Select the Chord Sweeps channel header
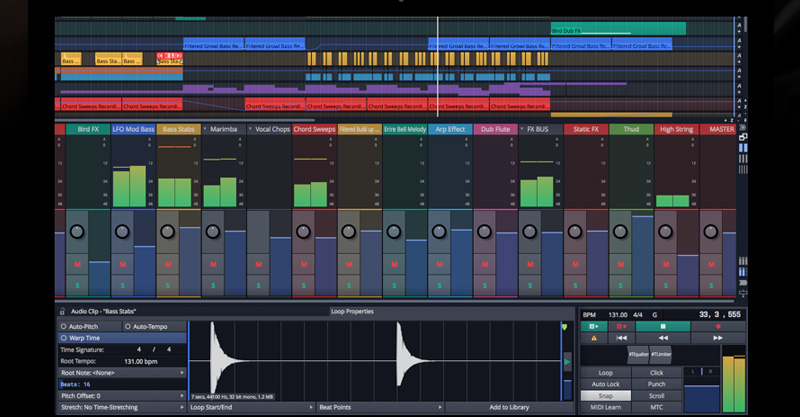Image resolution: width=800 pixels, height=417 pixels. click(313, 129)
